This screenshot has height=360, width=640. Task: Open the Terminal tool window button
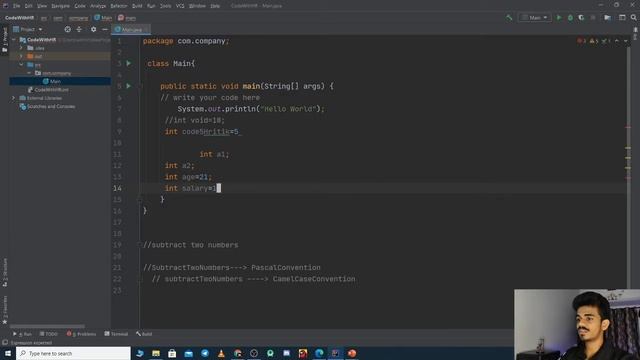116,334
